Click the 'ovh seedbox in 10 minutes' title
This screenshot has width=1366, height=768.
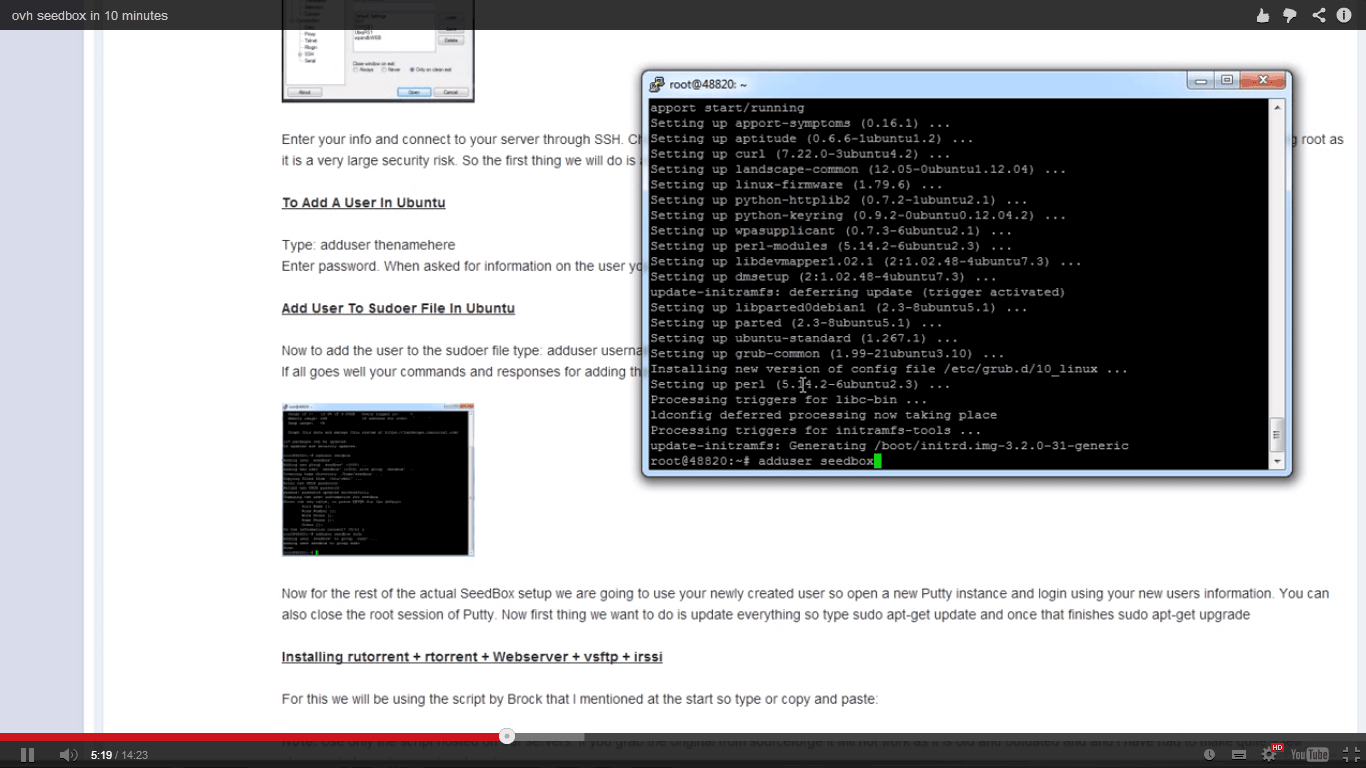click(x=90, y=15)
